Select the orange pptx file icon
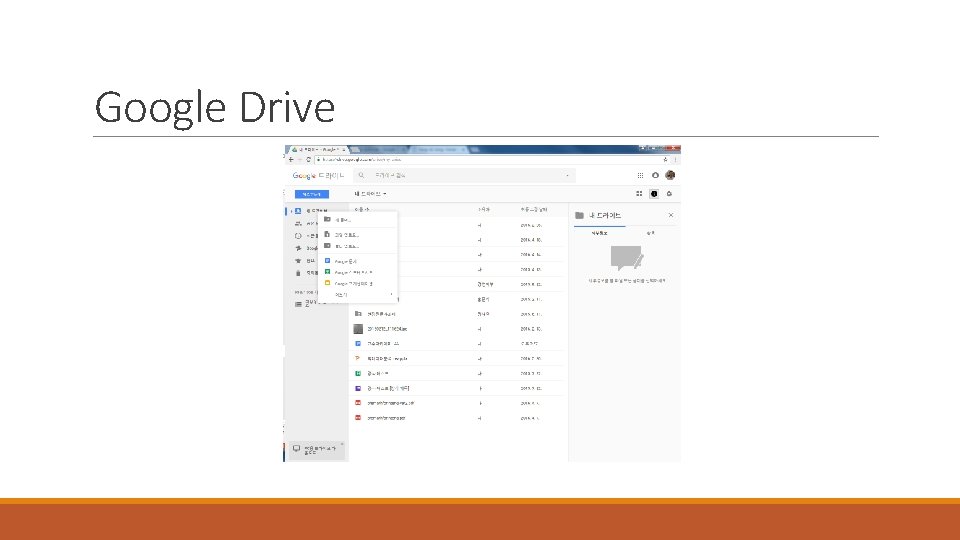Image resolution: width=960 pixels, height=540 pixels. pyautogui.click(x=358, y=358)
